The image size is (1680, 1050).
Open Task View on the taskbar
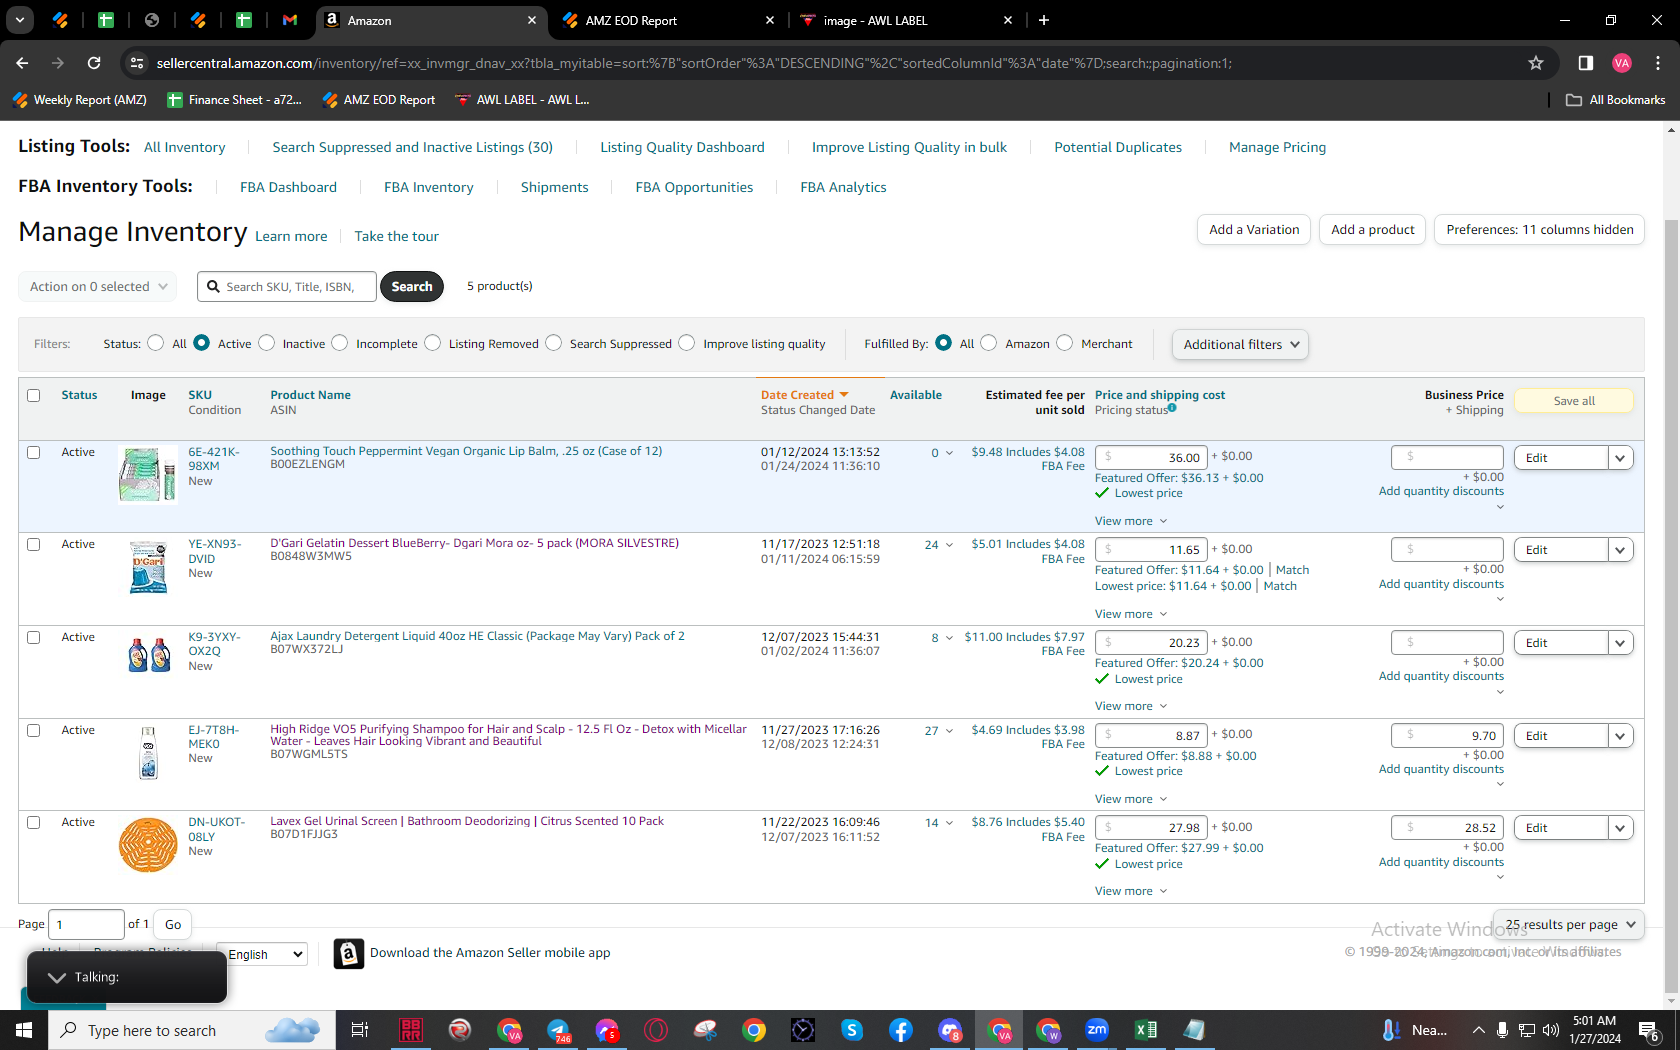(360, 1030)
